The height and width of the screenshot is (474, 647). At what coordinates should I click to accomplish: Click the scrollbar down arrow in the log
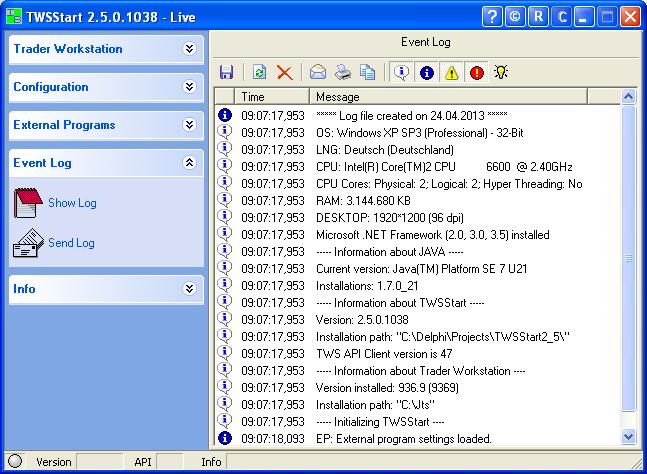(628, 437)
